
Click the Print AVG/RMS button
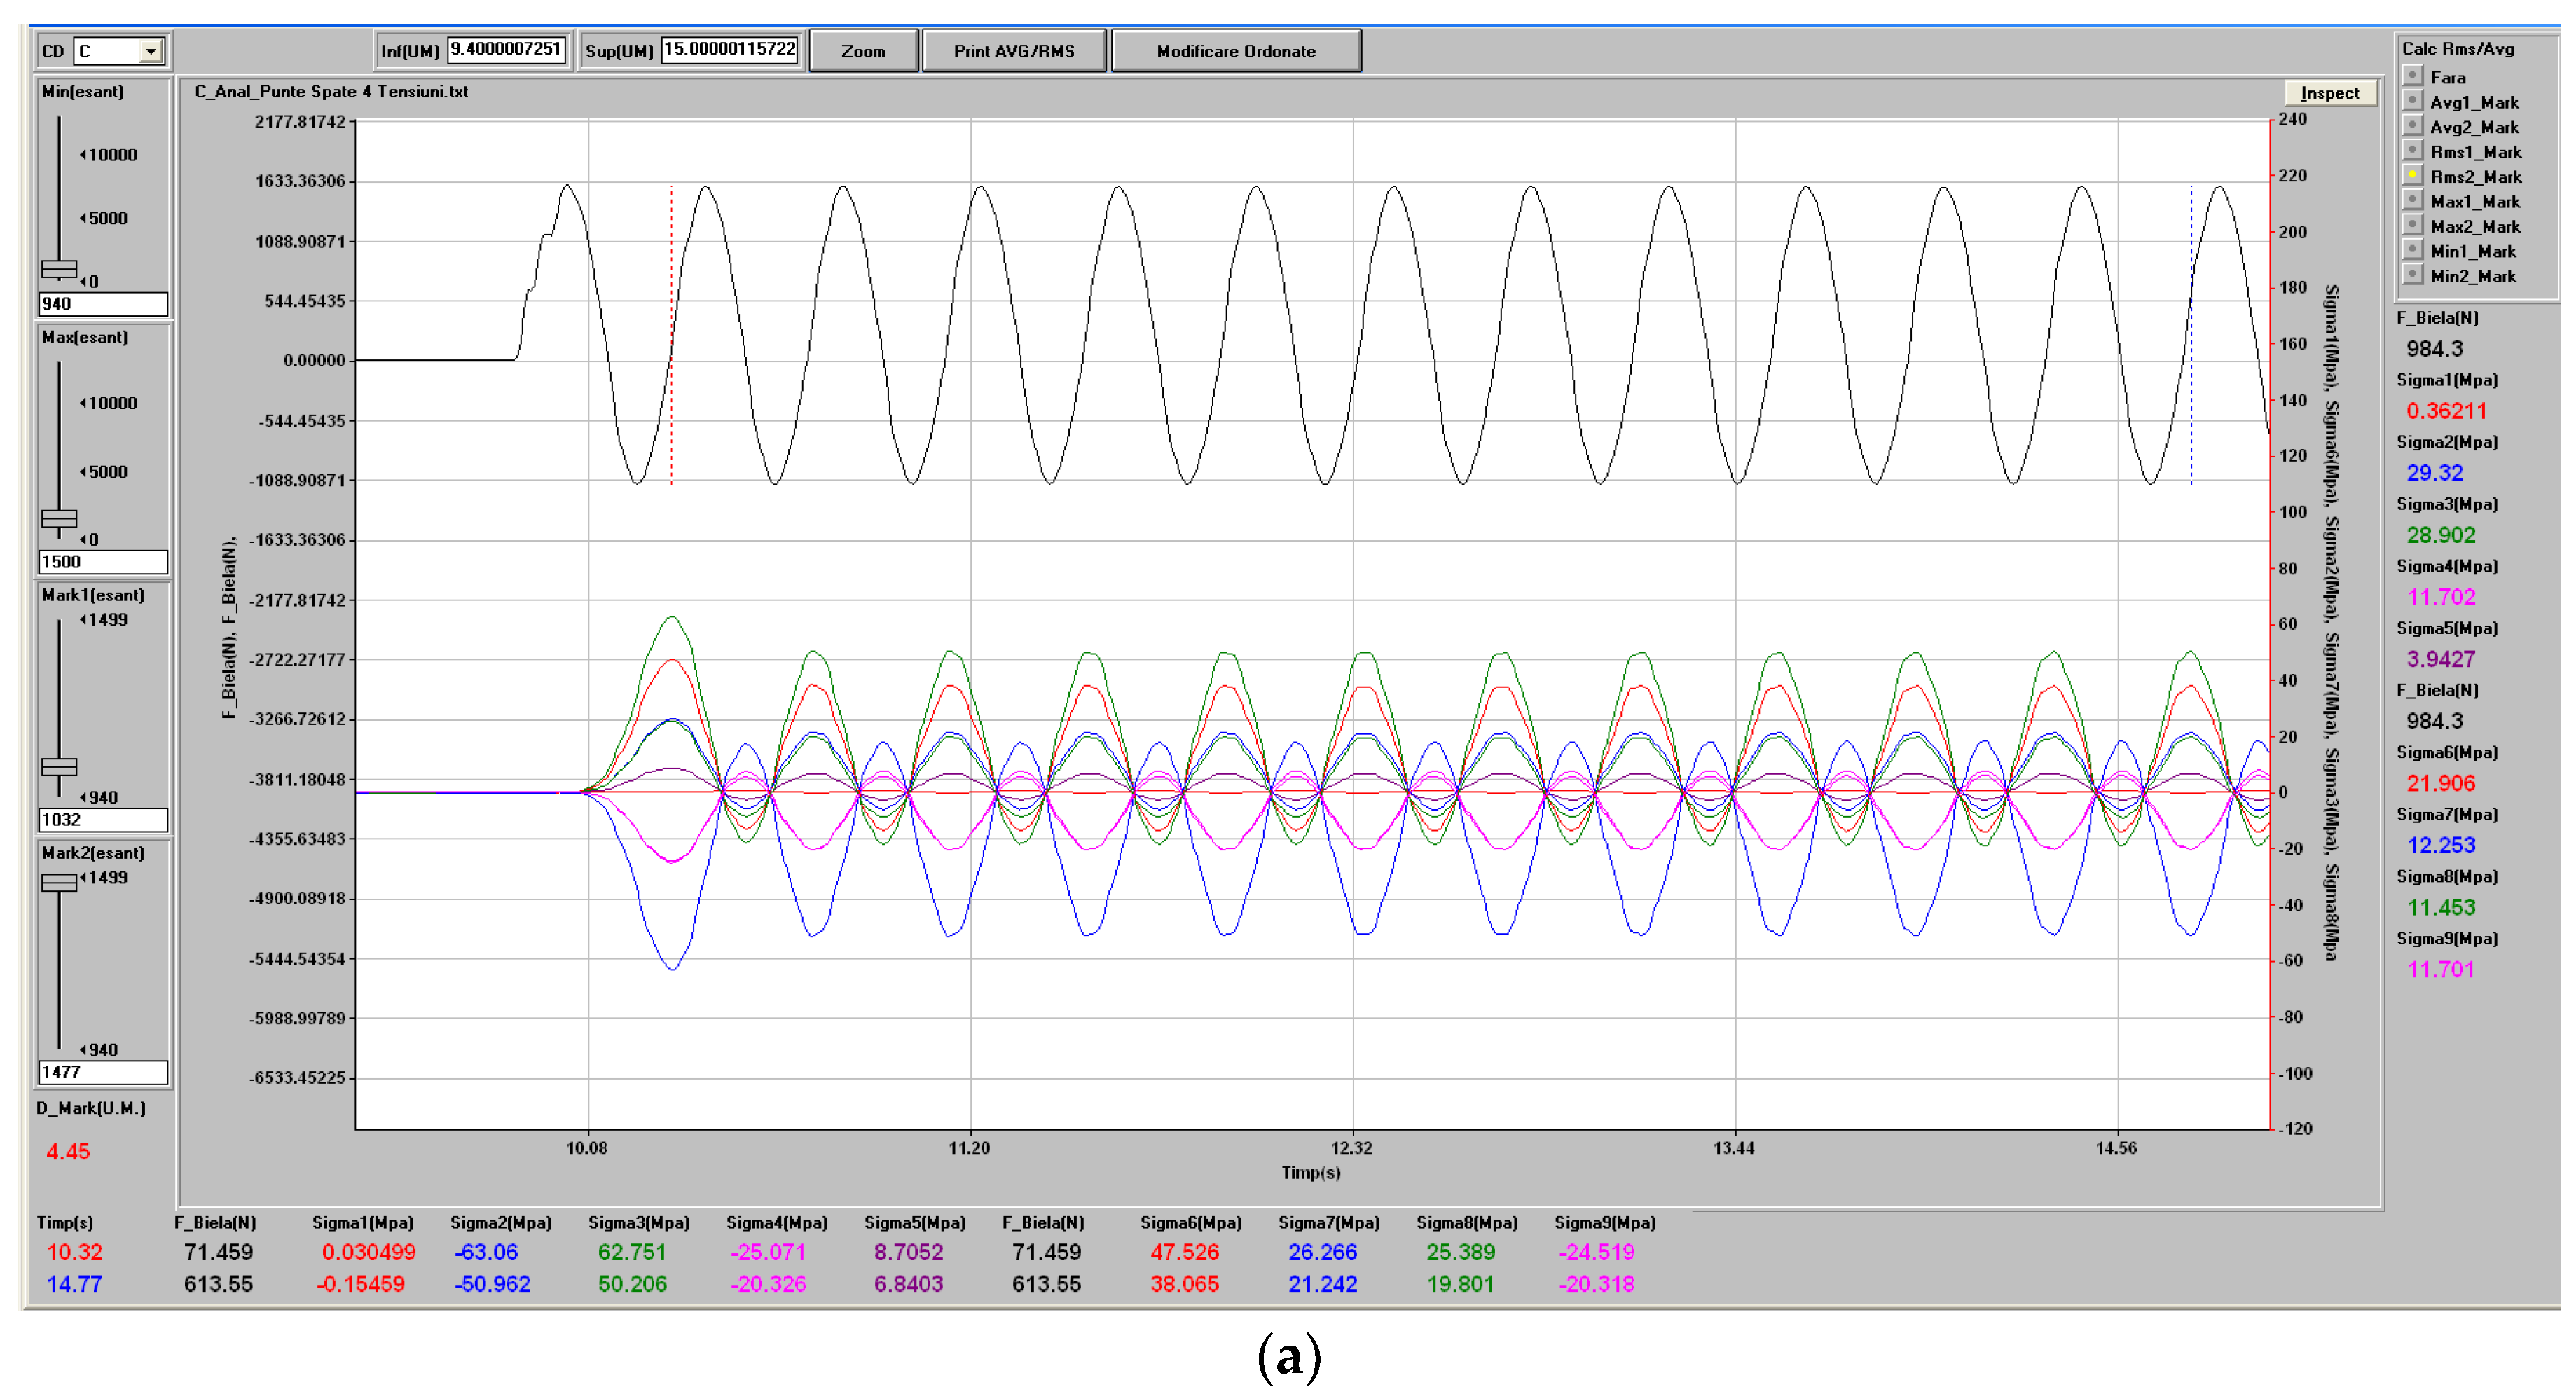[x=1014, y=51]
